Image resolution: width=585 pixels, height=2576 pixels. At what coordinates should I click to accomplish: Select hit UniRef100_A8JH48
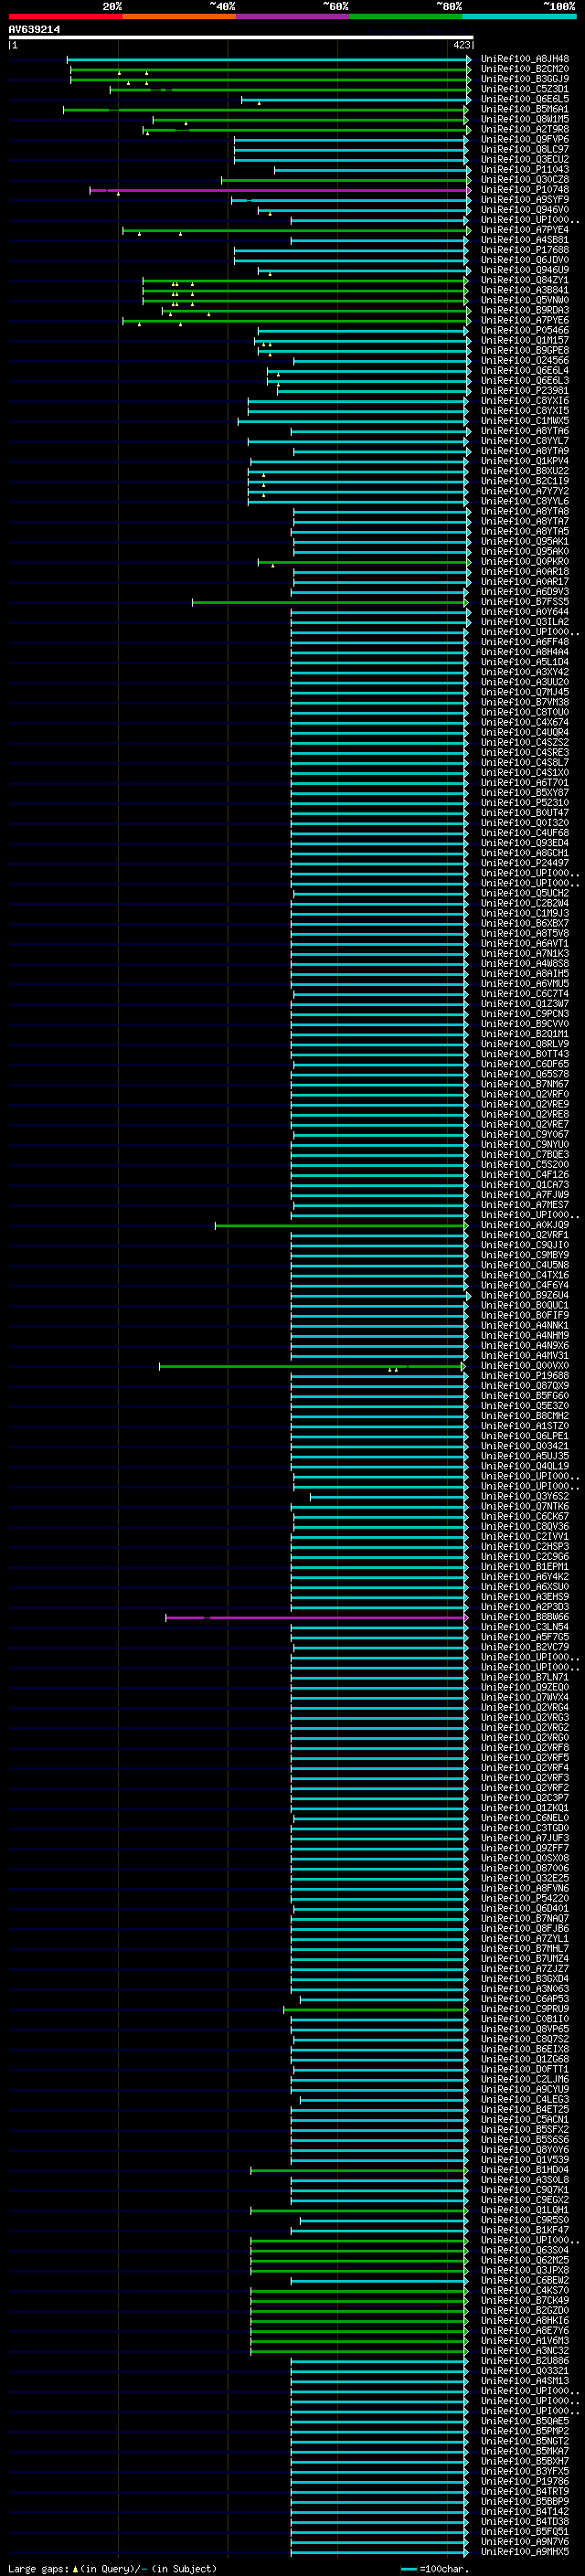tap(525, 59)
